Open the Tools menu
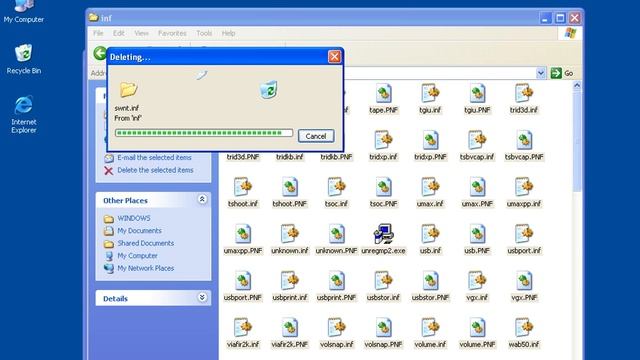Image resolution: width=640 pixels, height=360 pixels. [x=204, y=33]
